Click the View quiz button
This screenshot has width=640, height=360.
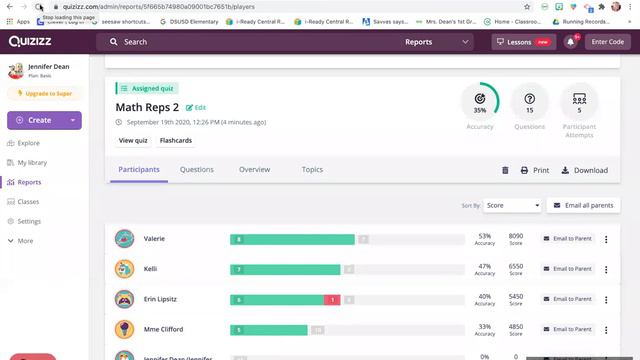point(133,140)
